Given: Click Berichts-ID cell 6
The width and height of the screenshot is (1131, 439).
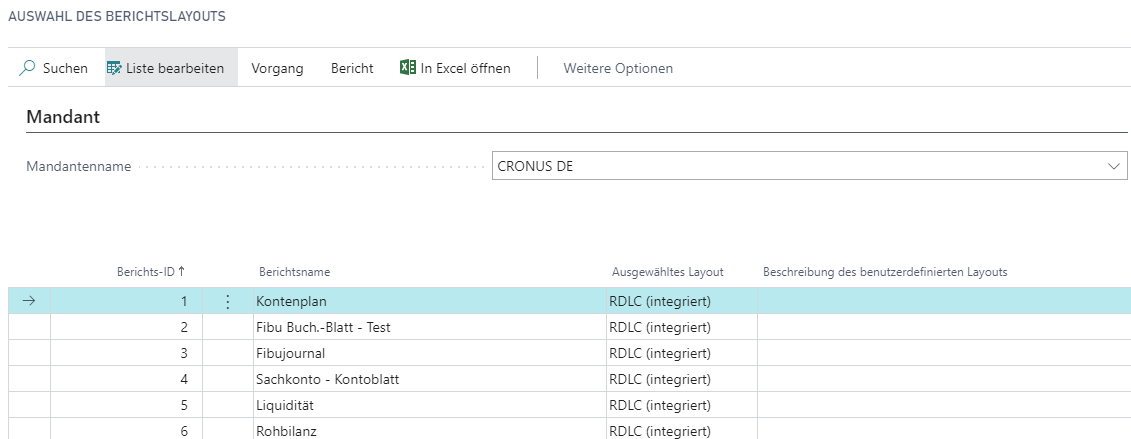Looking at the screenshot, I should [x=126, y=430].
